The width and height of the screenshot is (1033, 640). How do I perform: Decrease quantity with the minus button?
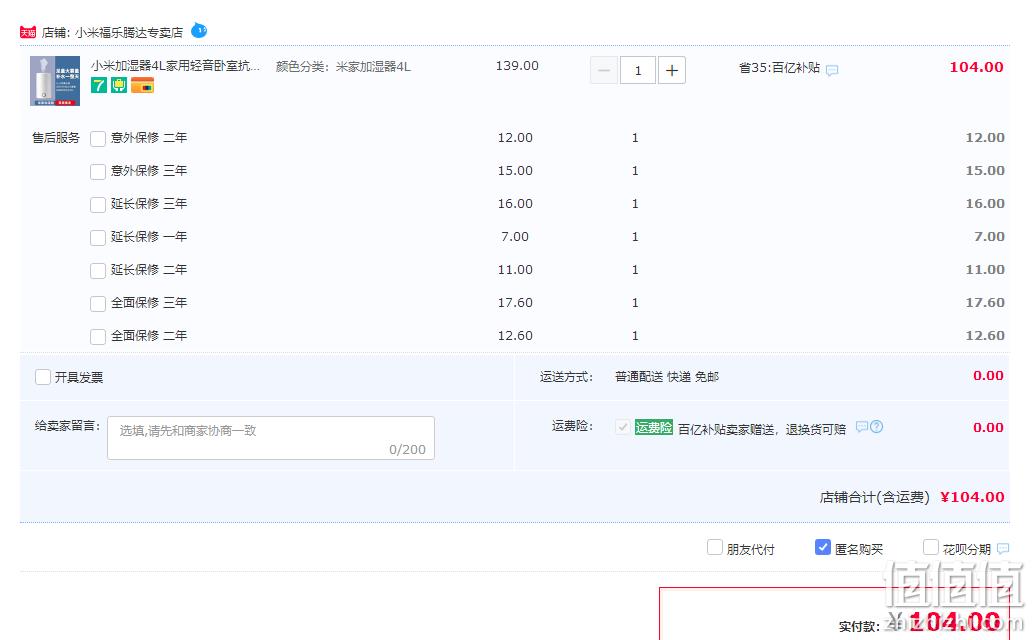(x=603, y=71)
